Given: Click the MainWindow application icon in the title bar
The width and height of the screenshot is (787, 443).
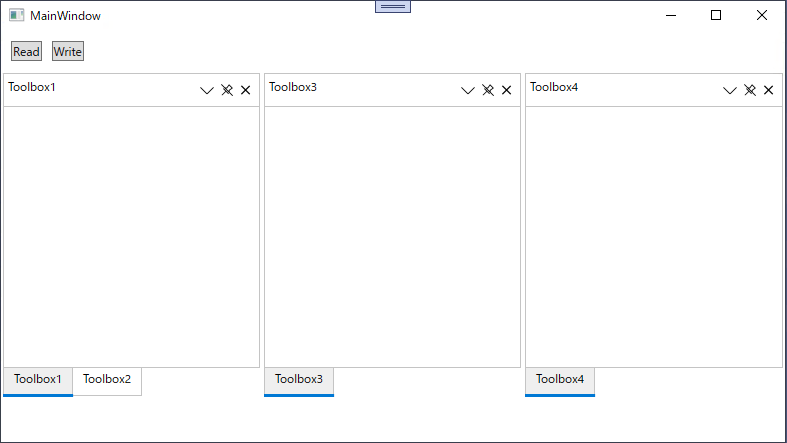Looking at the screenshot, I should tap(17, 15).
